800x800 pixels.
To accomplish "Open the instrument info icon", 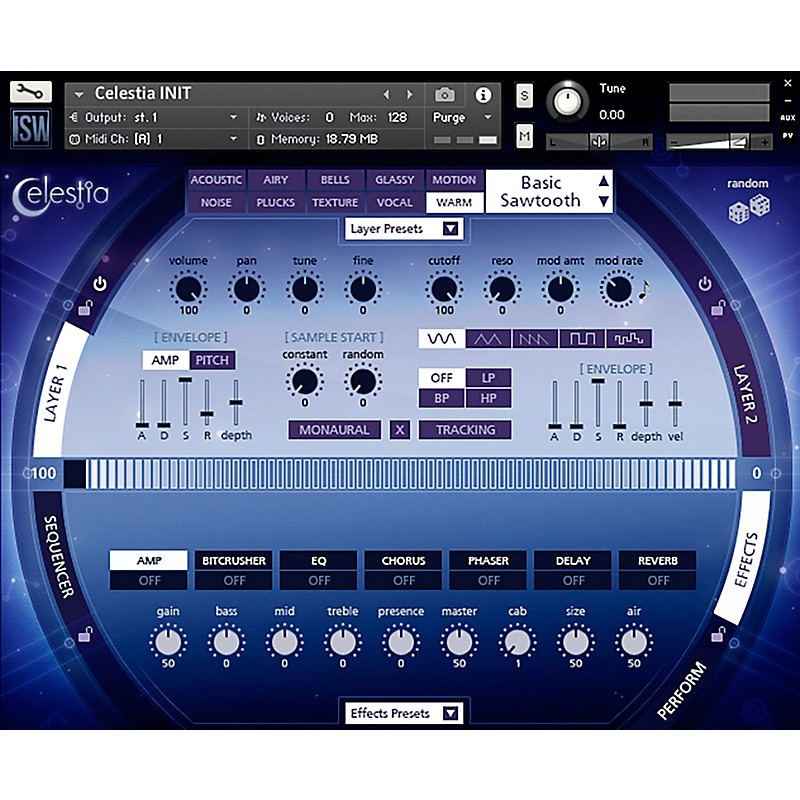I will (x=484, y=94).
